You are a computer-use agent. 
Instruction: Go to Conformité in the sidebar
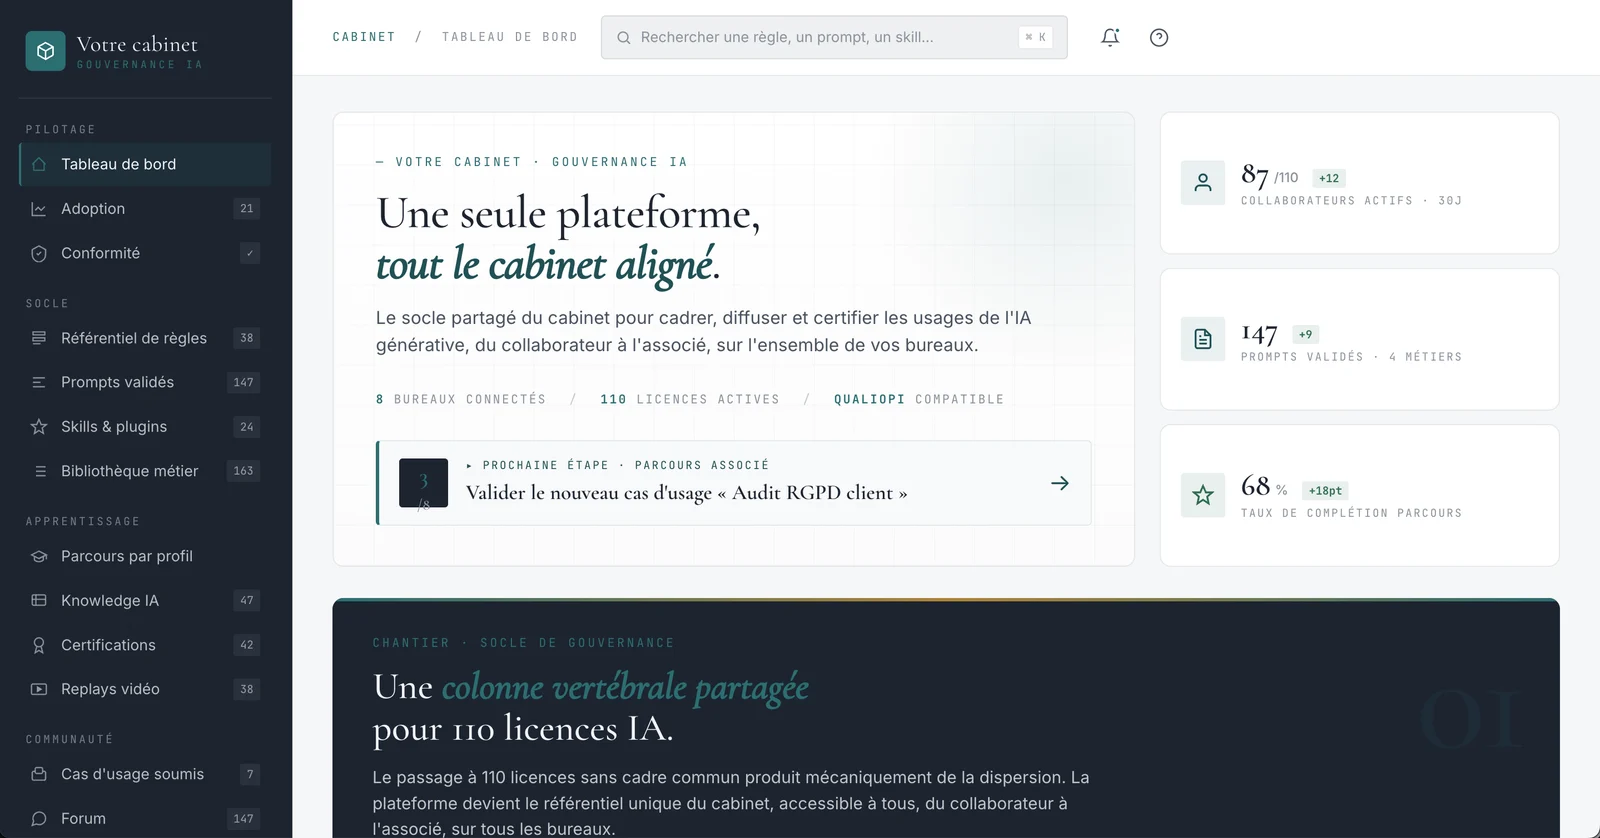point(145,254)
